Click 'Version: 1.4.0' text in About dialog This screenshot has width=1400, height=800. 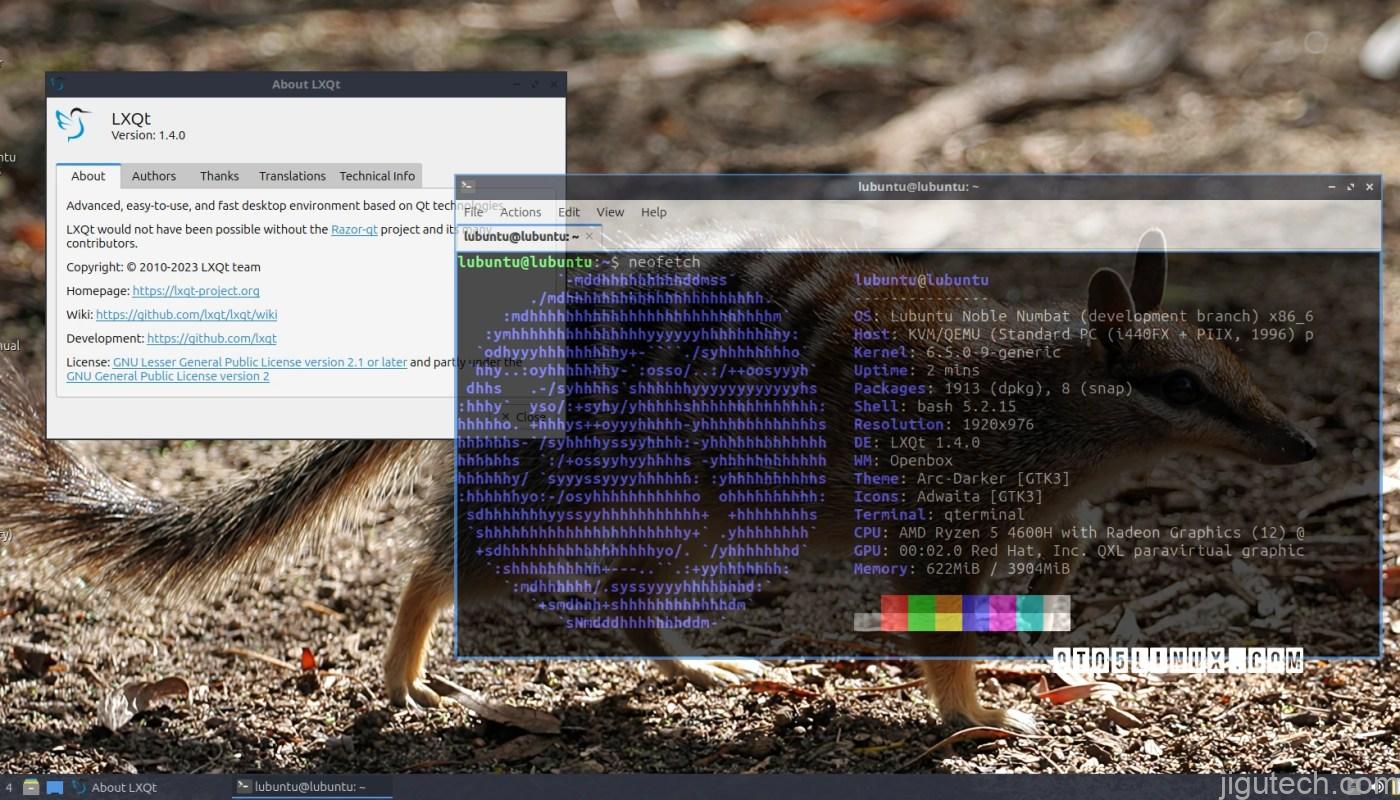(148, 135)
